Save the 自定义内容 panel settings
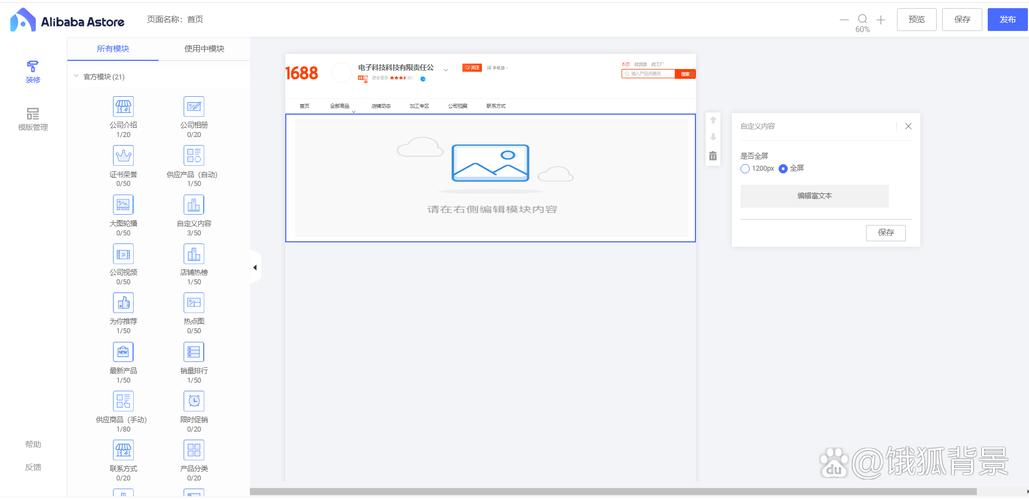This screenshot has height=500, width=1029. pos(886,232)
